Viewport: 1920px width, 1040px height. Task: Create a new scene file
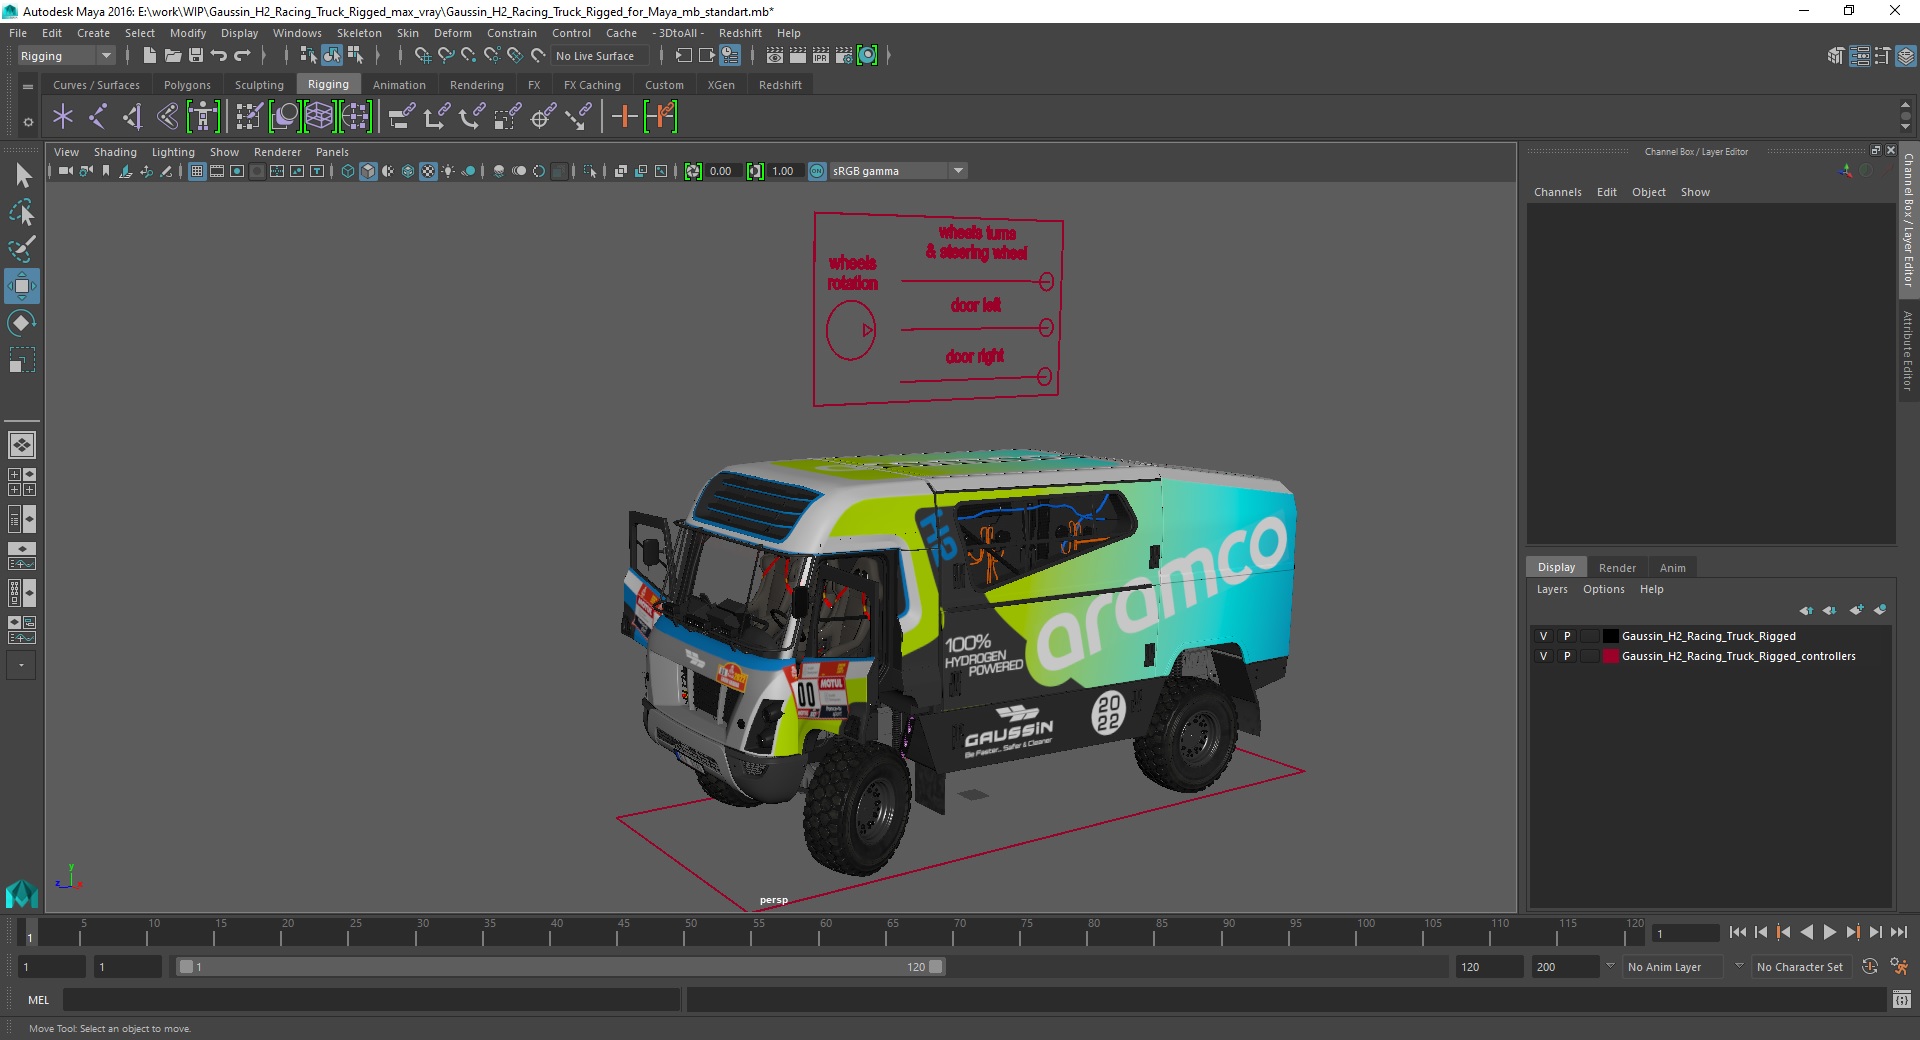[x=149, y=56]
